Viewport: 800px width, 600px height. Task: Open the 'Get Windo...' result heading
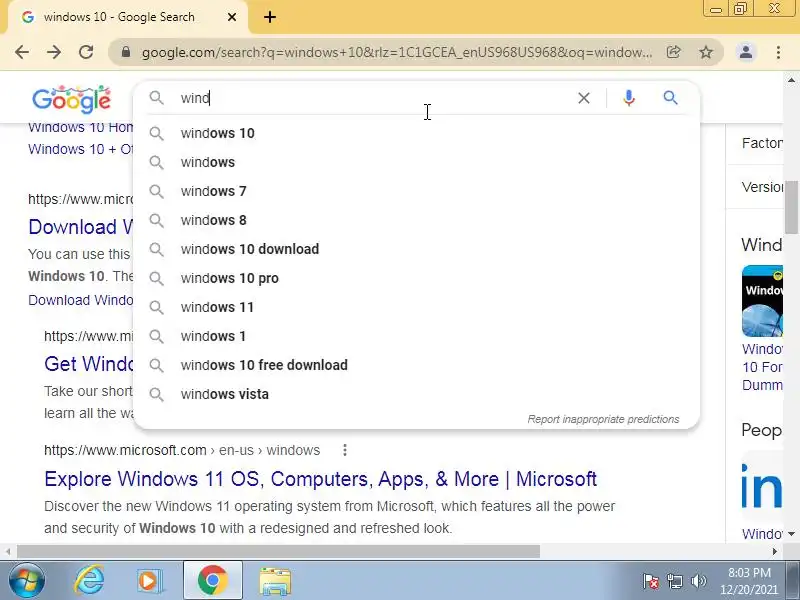coord(88,364)
